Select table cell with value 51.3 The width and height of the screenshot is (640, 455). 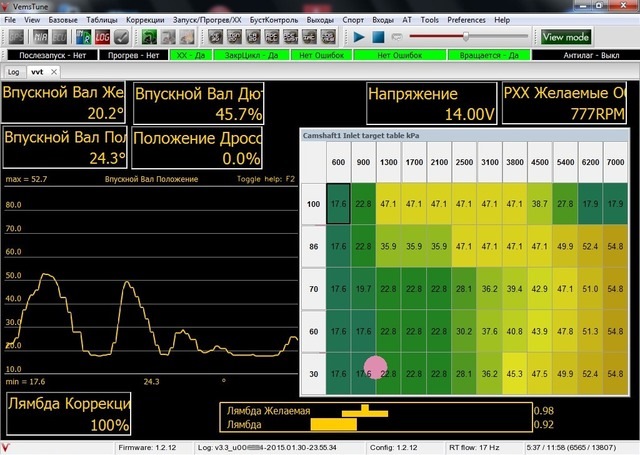pyautogui.click(x=590, y=331)
